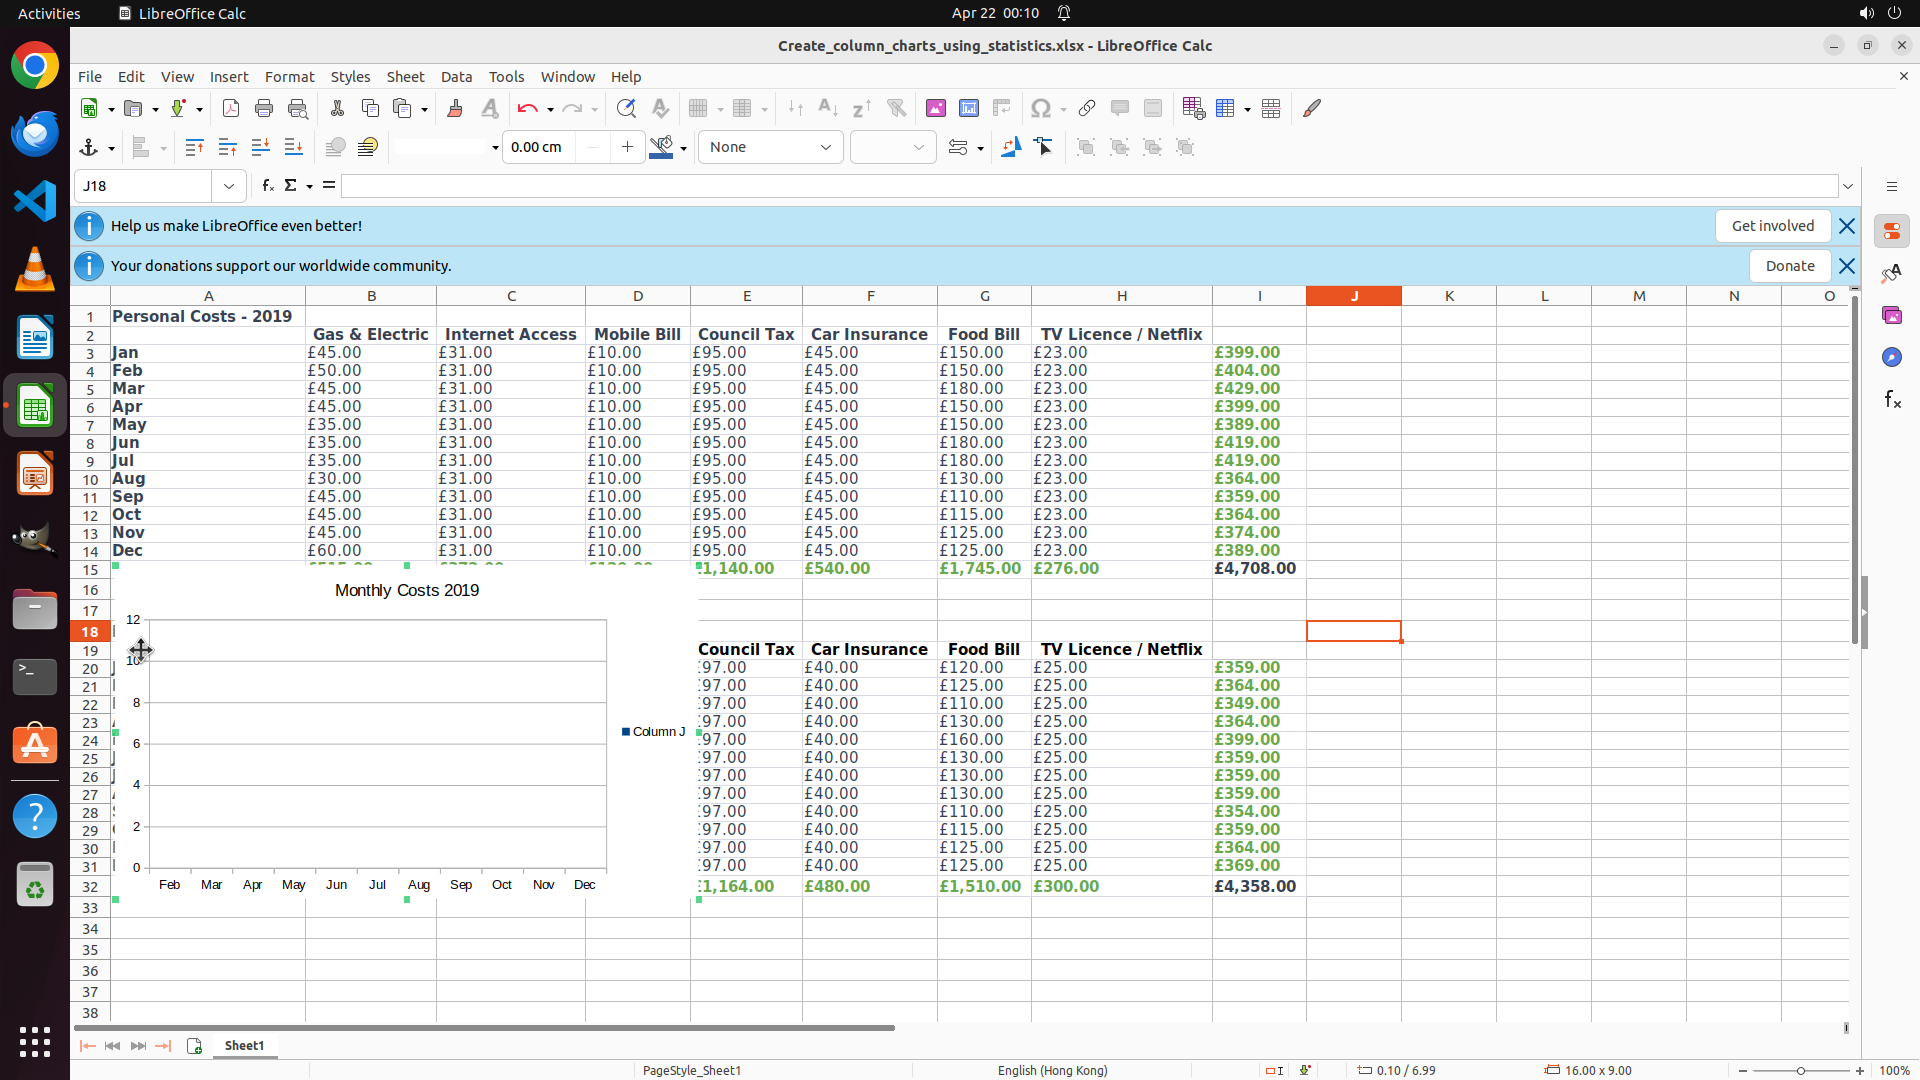Viewport: 1920px width, 1080px height.
Task: Click the Cut scissors icon
Action: pos(337,109)
